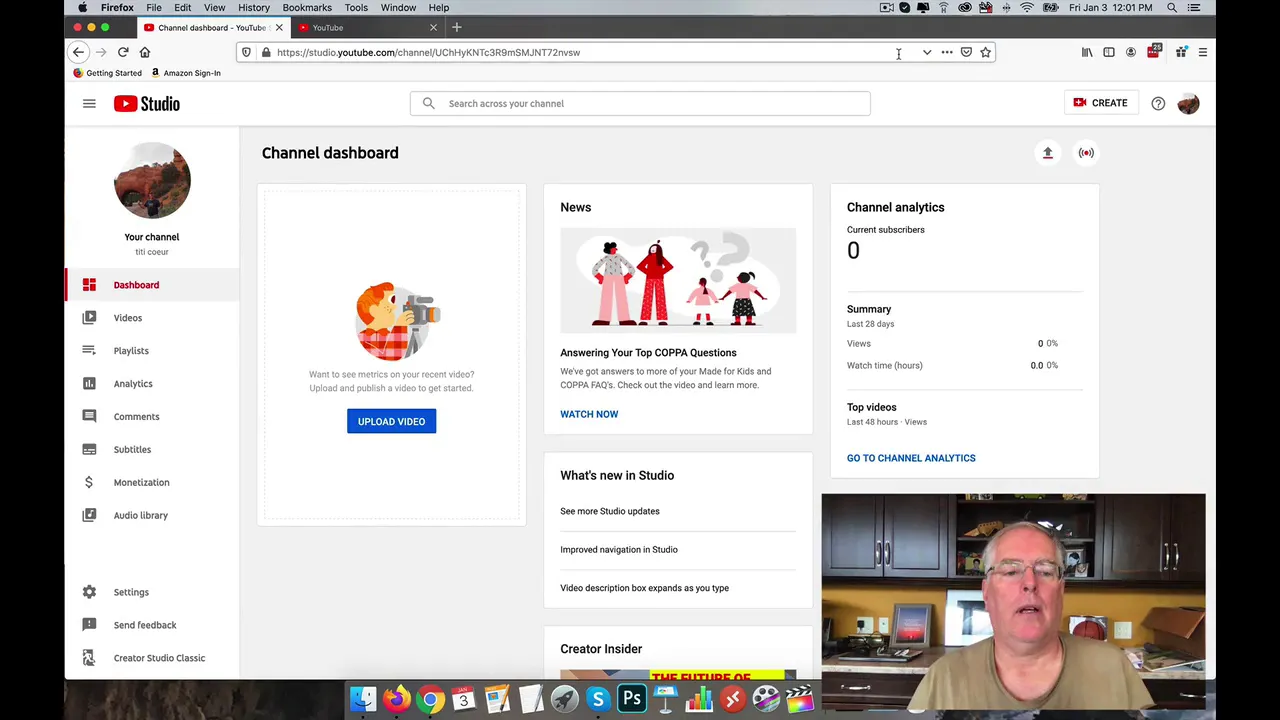This screenshot has width=1280, height=720.
Task: Open the Studio help question-mark icon
Action: click(x=1158, y=103)
